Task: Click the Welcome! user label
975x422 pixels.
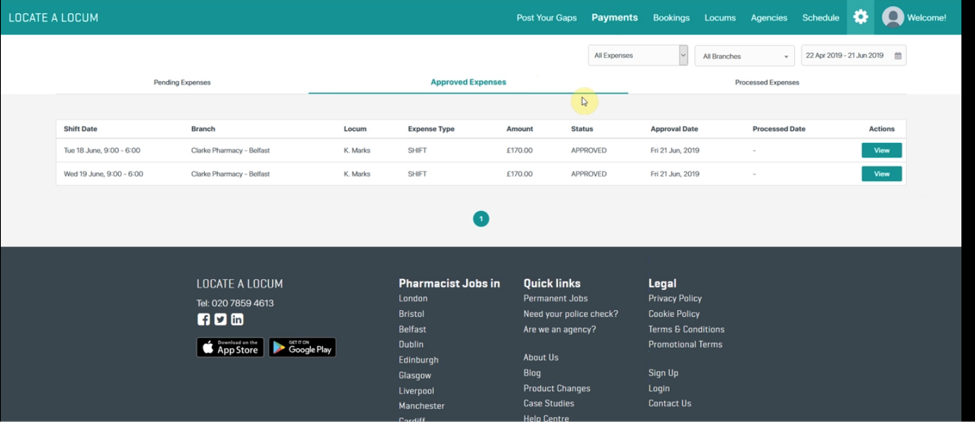Action: 926,17
